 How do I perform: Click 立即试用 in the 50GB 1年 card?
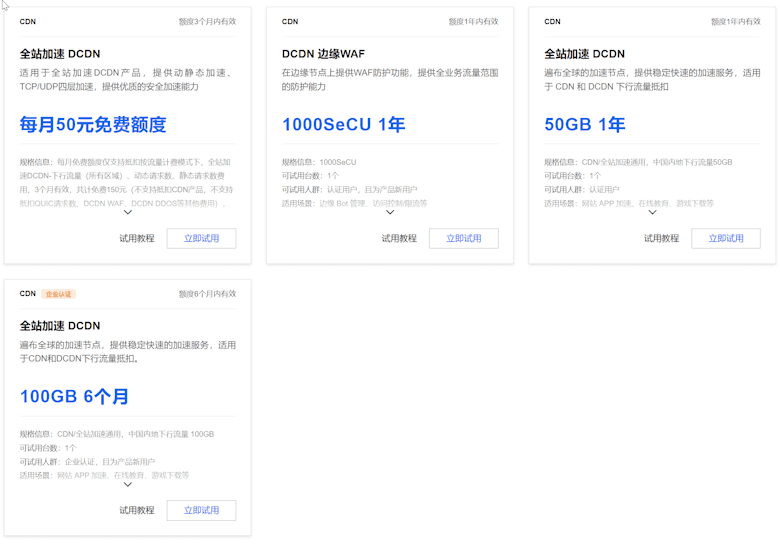[726, 238]
